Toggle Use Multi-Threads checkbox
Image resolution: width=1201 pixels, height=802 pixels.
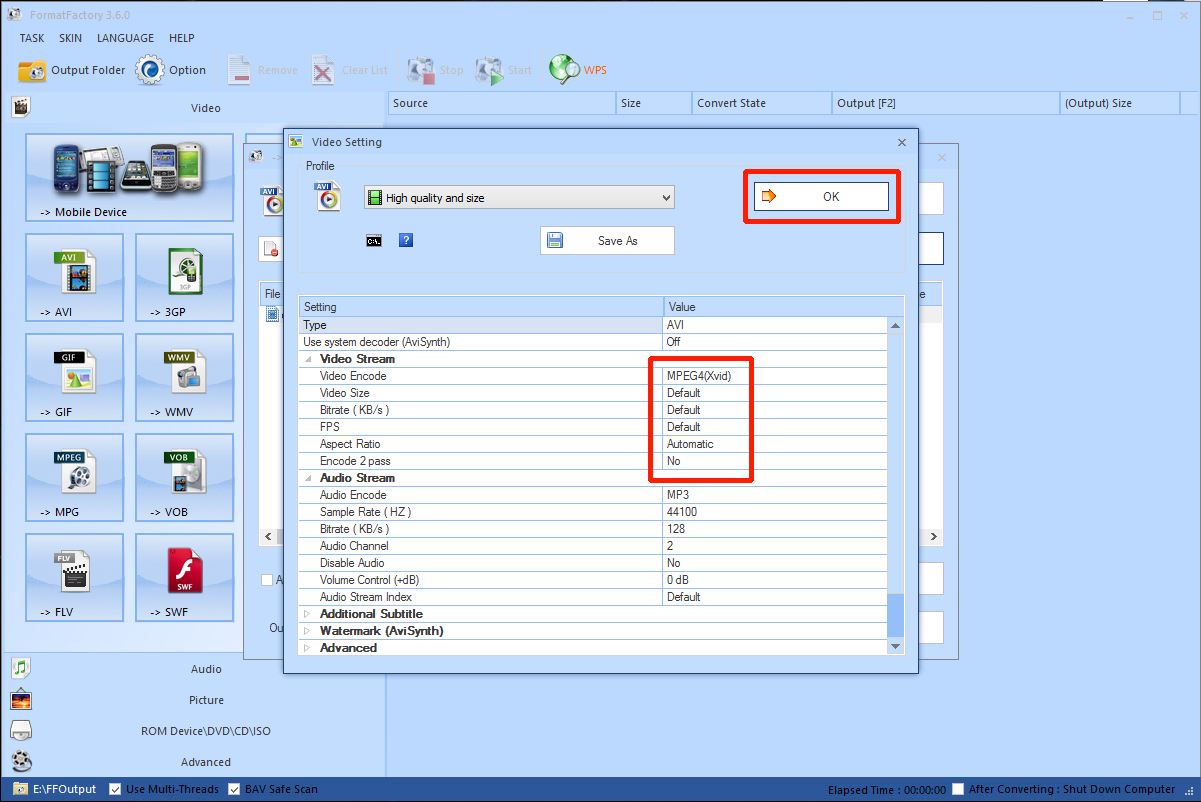pos(115,789)
